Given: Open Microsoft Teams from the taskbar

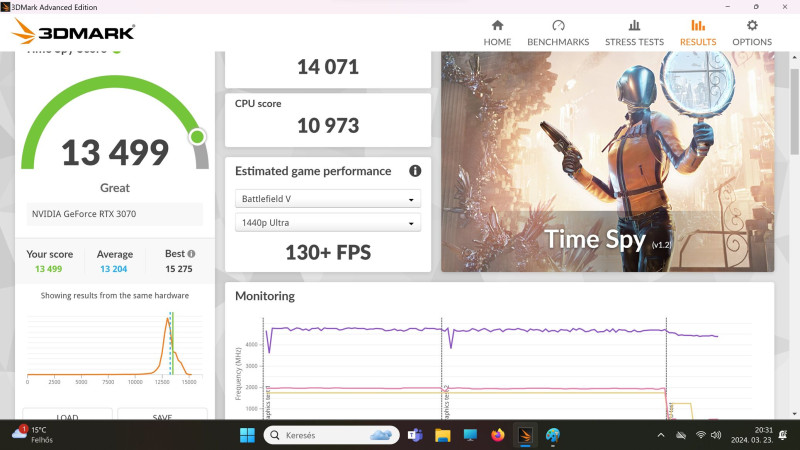Looking at the screenshot, I should coord(415,435).
